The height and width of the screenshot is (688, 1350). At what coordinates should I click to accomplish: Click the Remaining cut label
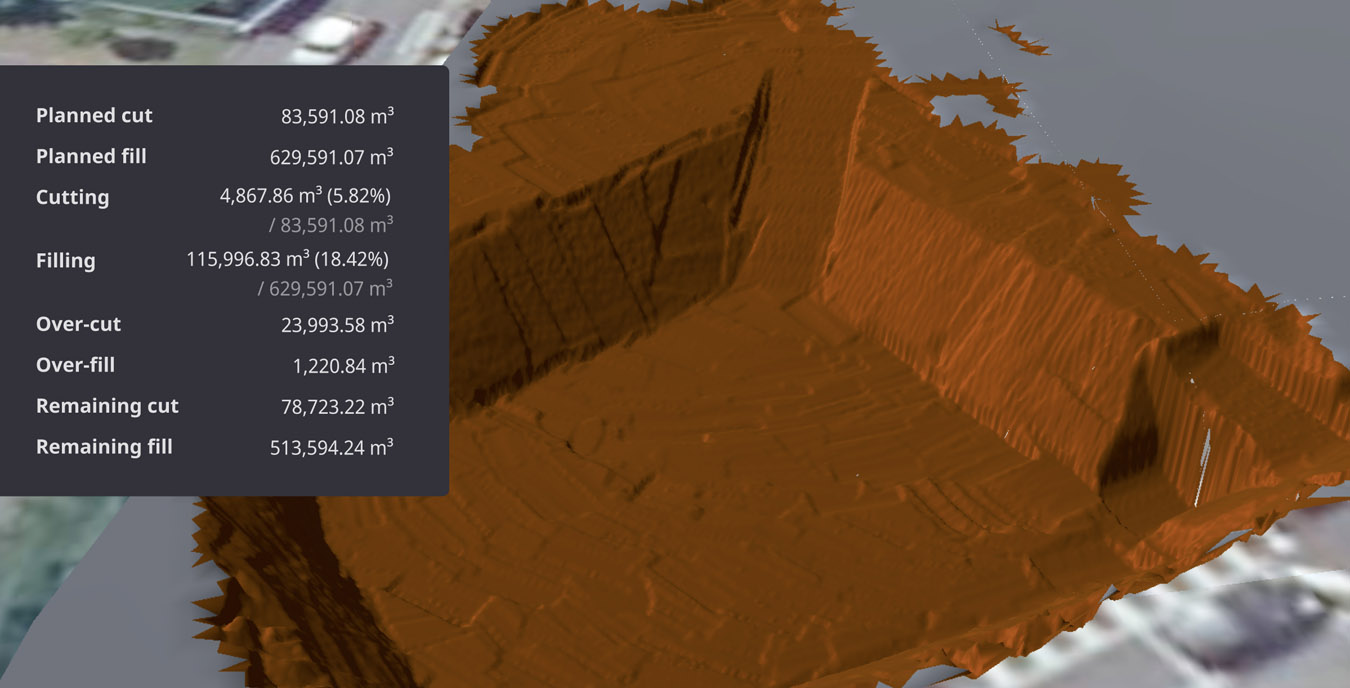[107, 406]
